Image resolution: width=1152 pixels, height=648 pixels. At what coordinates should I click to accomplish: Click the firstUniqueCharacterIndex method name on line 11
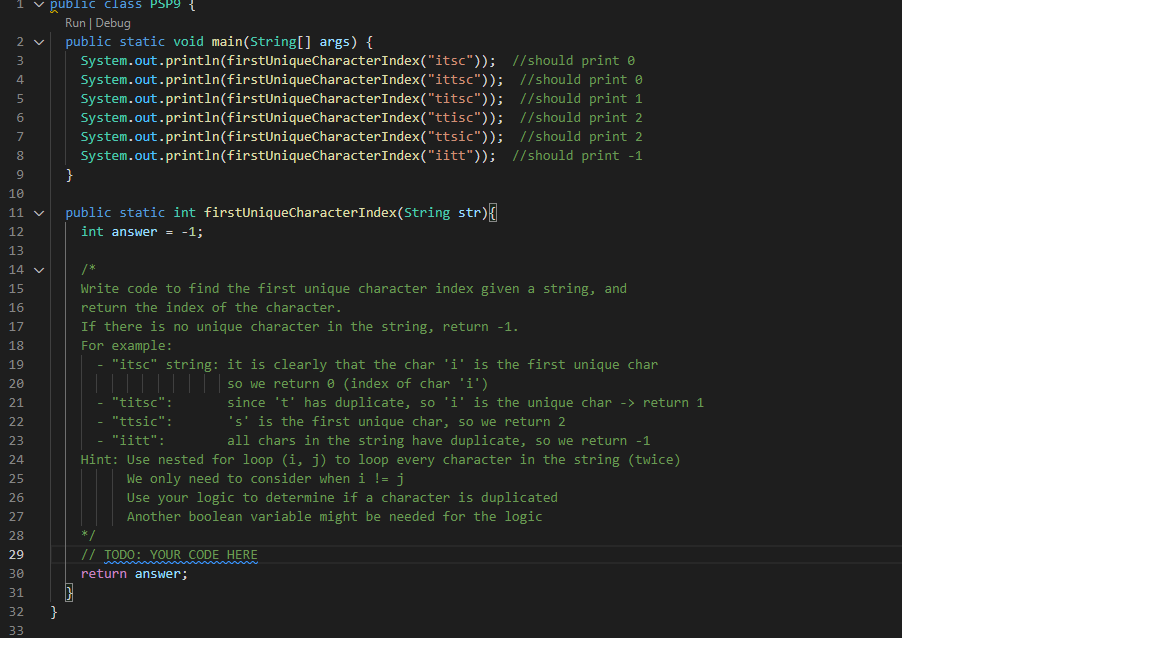point(300,212)
